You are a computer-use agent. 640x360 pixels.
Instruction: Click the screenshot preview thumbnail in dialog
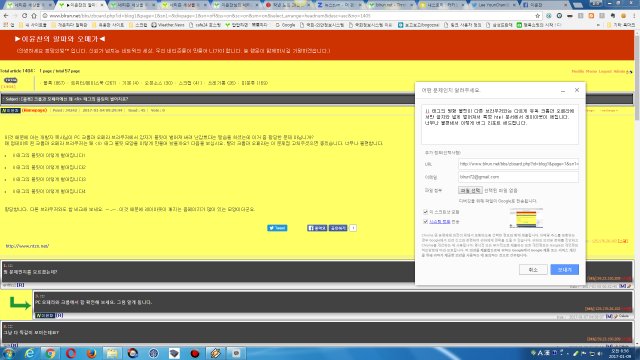[x=526, y=218]
